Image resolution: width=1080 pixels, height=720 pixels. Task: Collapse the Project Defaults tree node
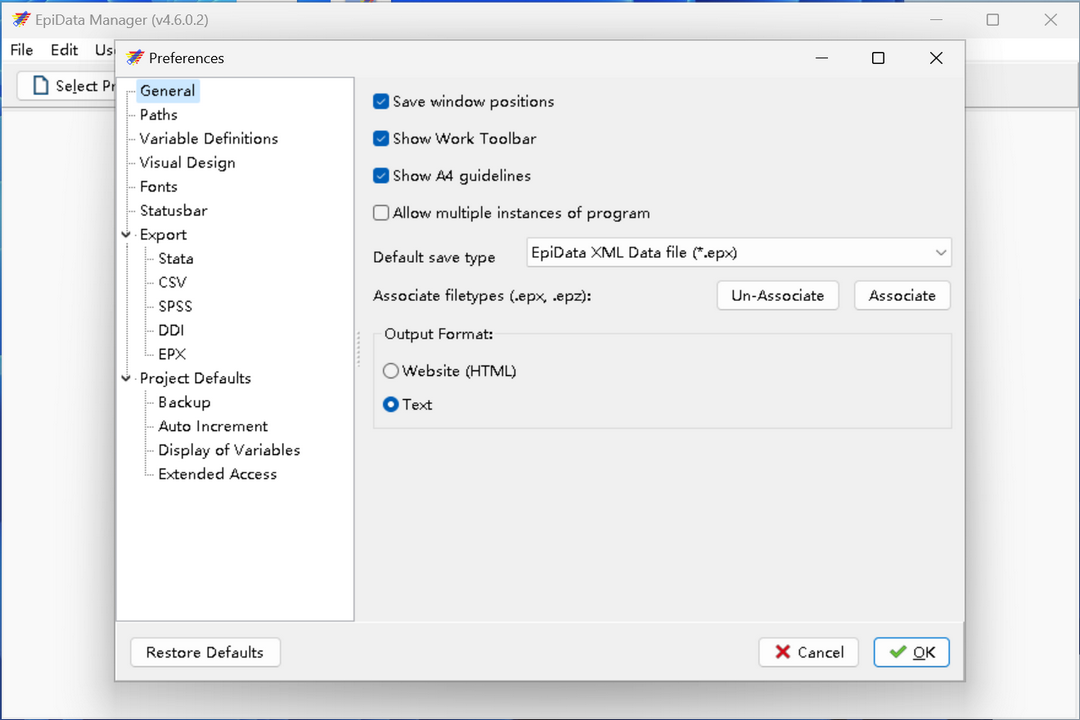(127, 379)
